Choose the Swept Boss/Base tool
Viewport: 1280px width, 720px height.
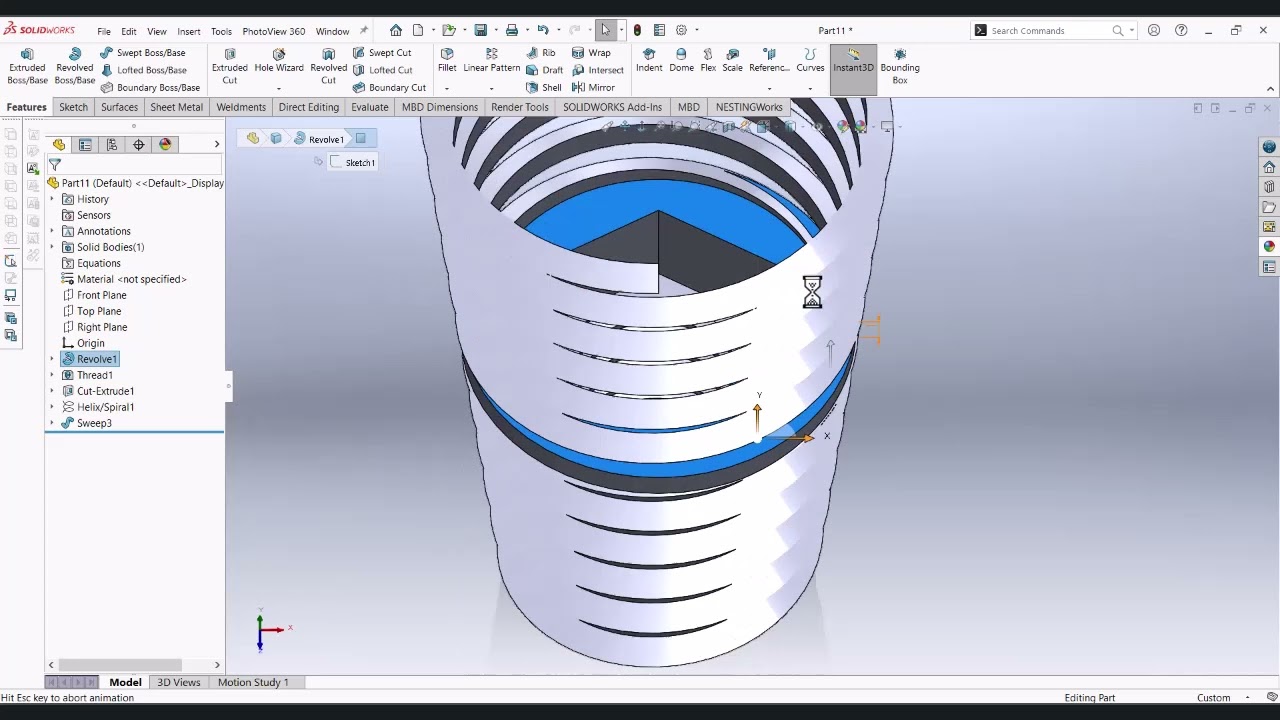click(x=143, y=53)
